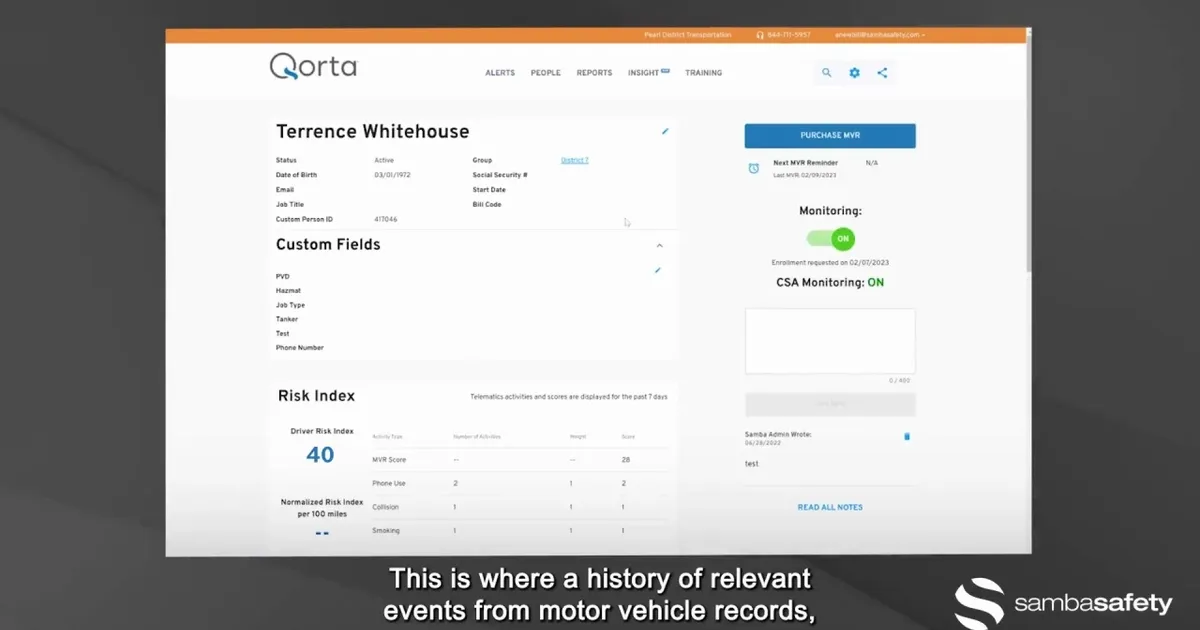1200x630 pixels.
Task: Click the PURCHASE MVR button
Action: (x=830, y=136)
